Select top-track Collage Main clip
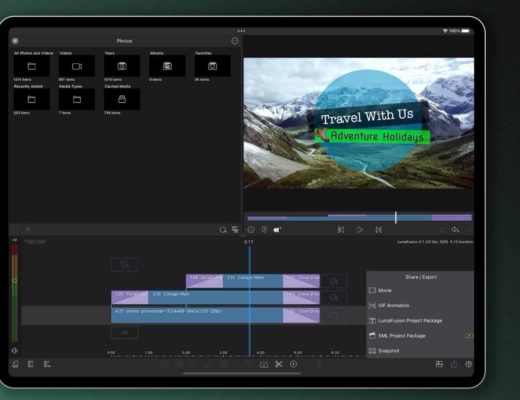Image resolution: width=520 pixels, height=400 pixels. (x=253, y=281)
